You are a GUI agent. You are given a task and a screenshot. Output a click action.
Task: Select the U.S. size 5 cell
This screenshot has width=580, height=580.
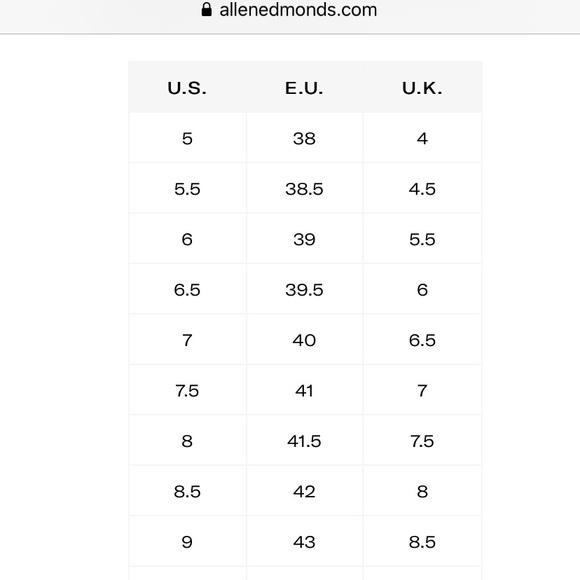pos(187,138)
